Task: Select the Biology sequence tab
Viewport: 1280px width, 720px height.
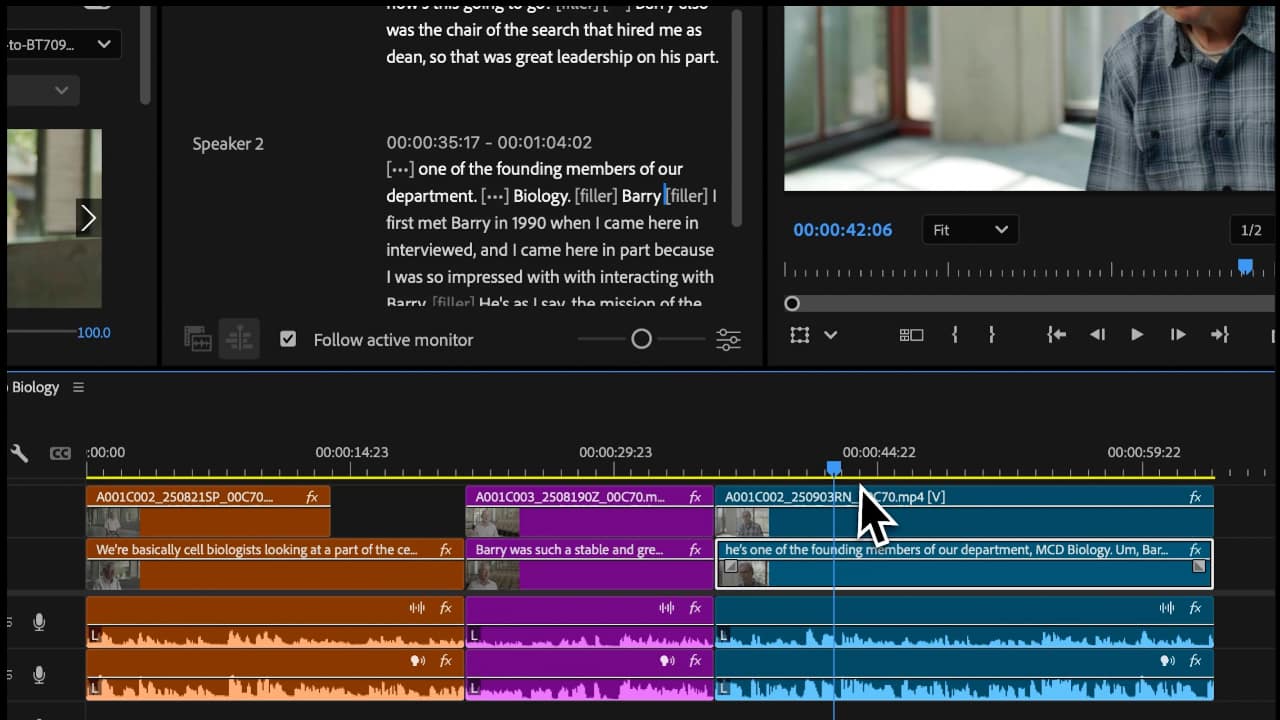Action: point(35,387)
